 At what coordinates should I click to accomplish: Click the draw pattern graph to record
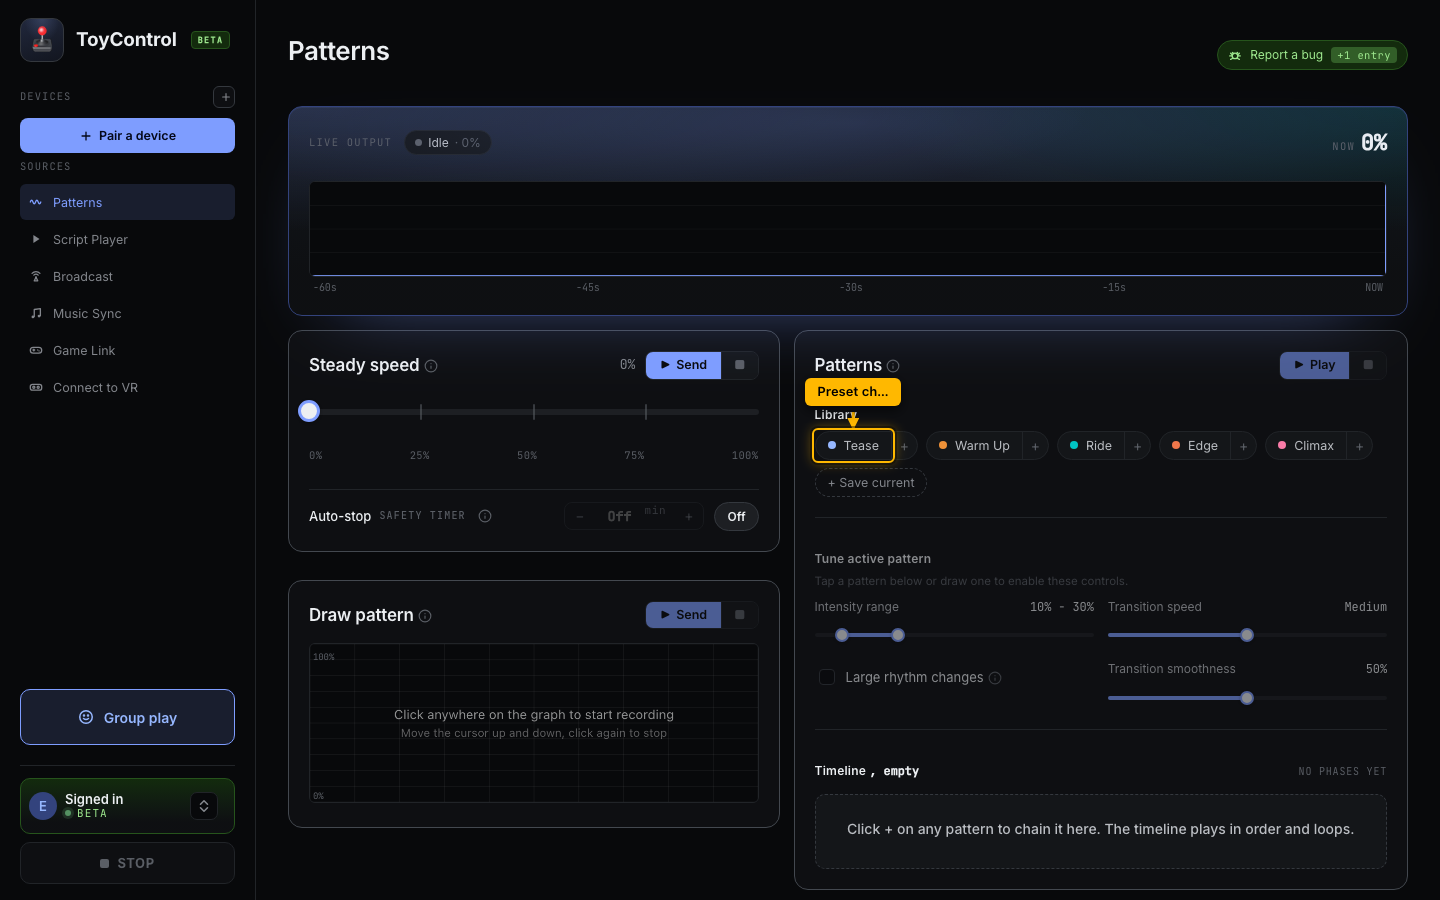click(x=534, y=723)
